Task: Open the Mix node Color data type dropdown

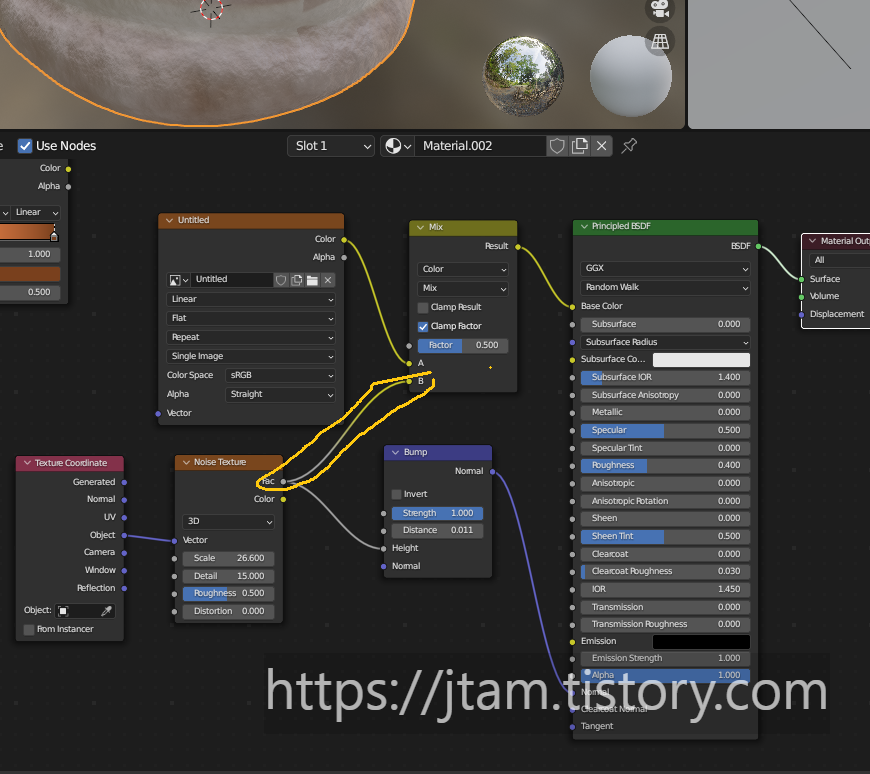Action: tap(463, 270)
